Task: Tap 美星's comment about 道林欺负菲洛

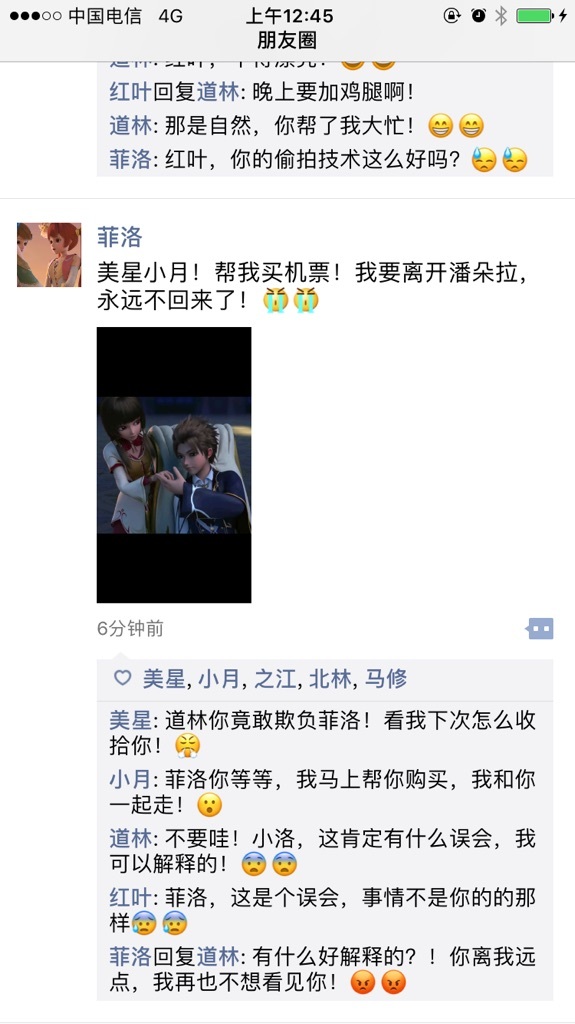Action: 323,733
